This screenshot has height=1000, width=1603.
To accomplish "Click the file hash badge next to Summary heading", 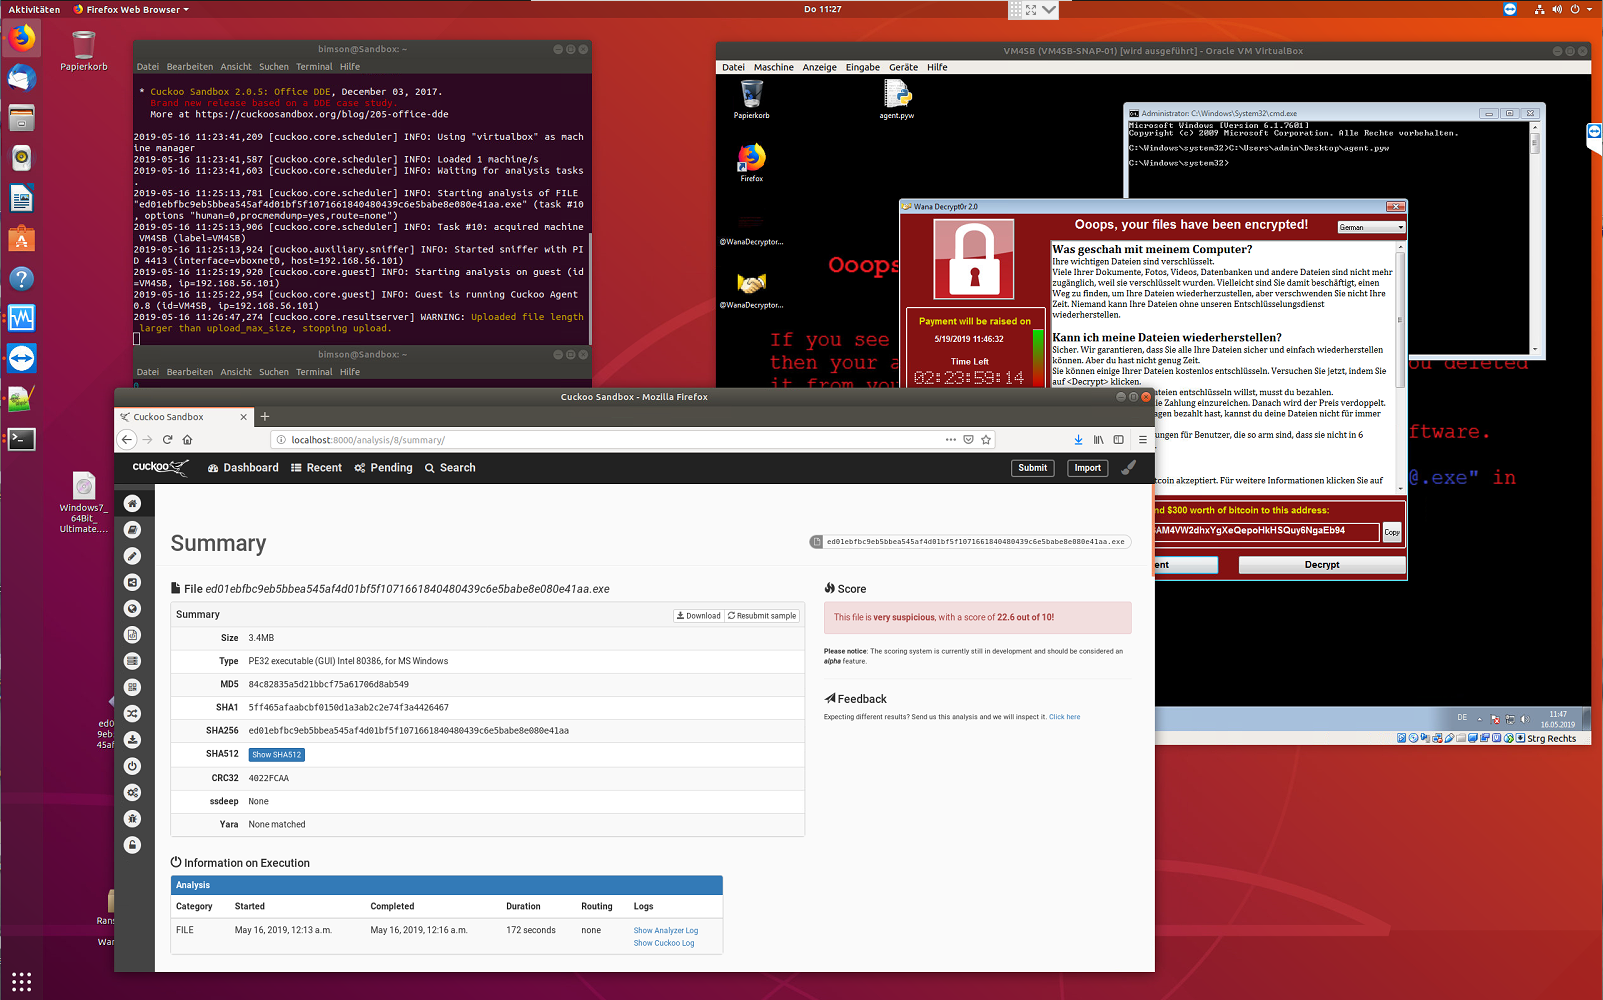I will click(x=970, y=542).
